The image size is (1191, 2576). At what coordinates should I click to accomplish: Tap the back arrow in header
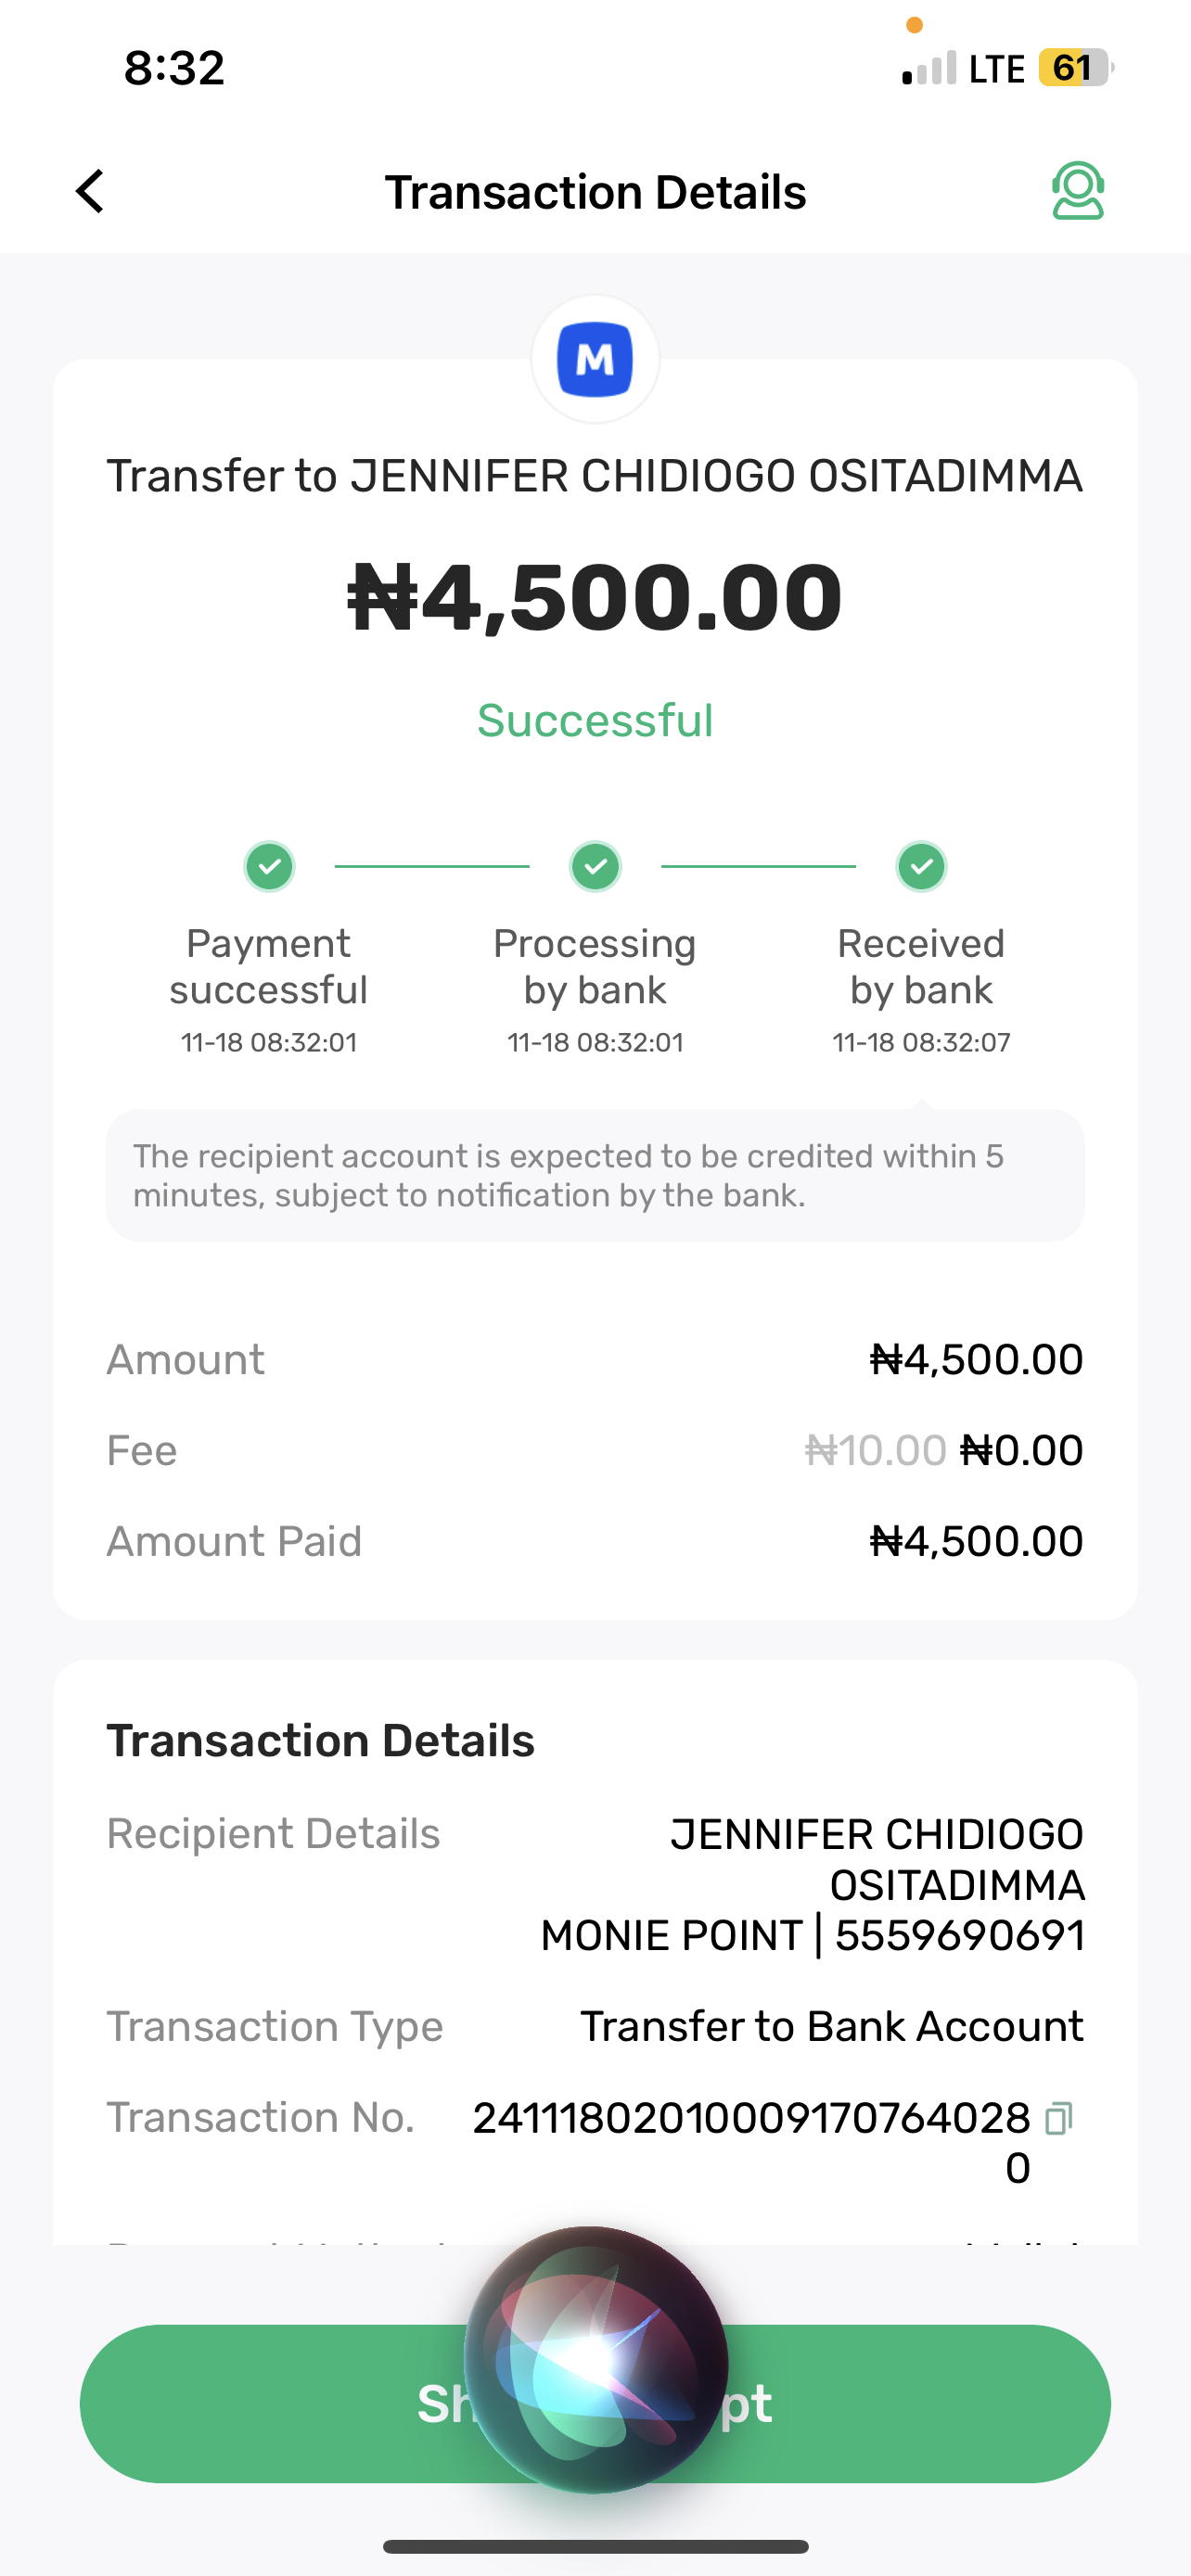point(90,191)
